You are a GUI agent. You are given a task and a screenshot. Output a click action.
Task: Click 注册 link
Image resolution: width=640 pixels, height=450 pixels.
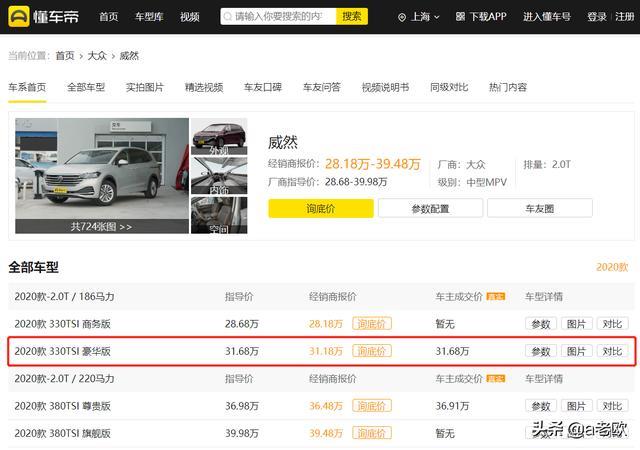624,17
